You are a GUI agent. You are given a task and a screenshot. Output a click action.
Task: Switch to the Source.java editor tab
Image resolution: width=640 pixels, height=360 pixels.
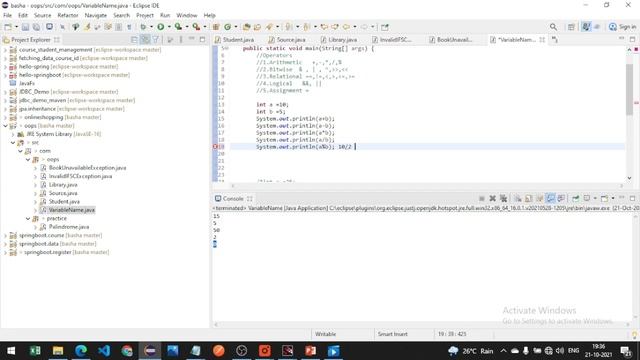click(288, 40)
